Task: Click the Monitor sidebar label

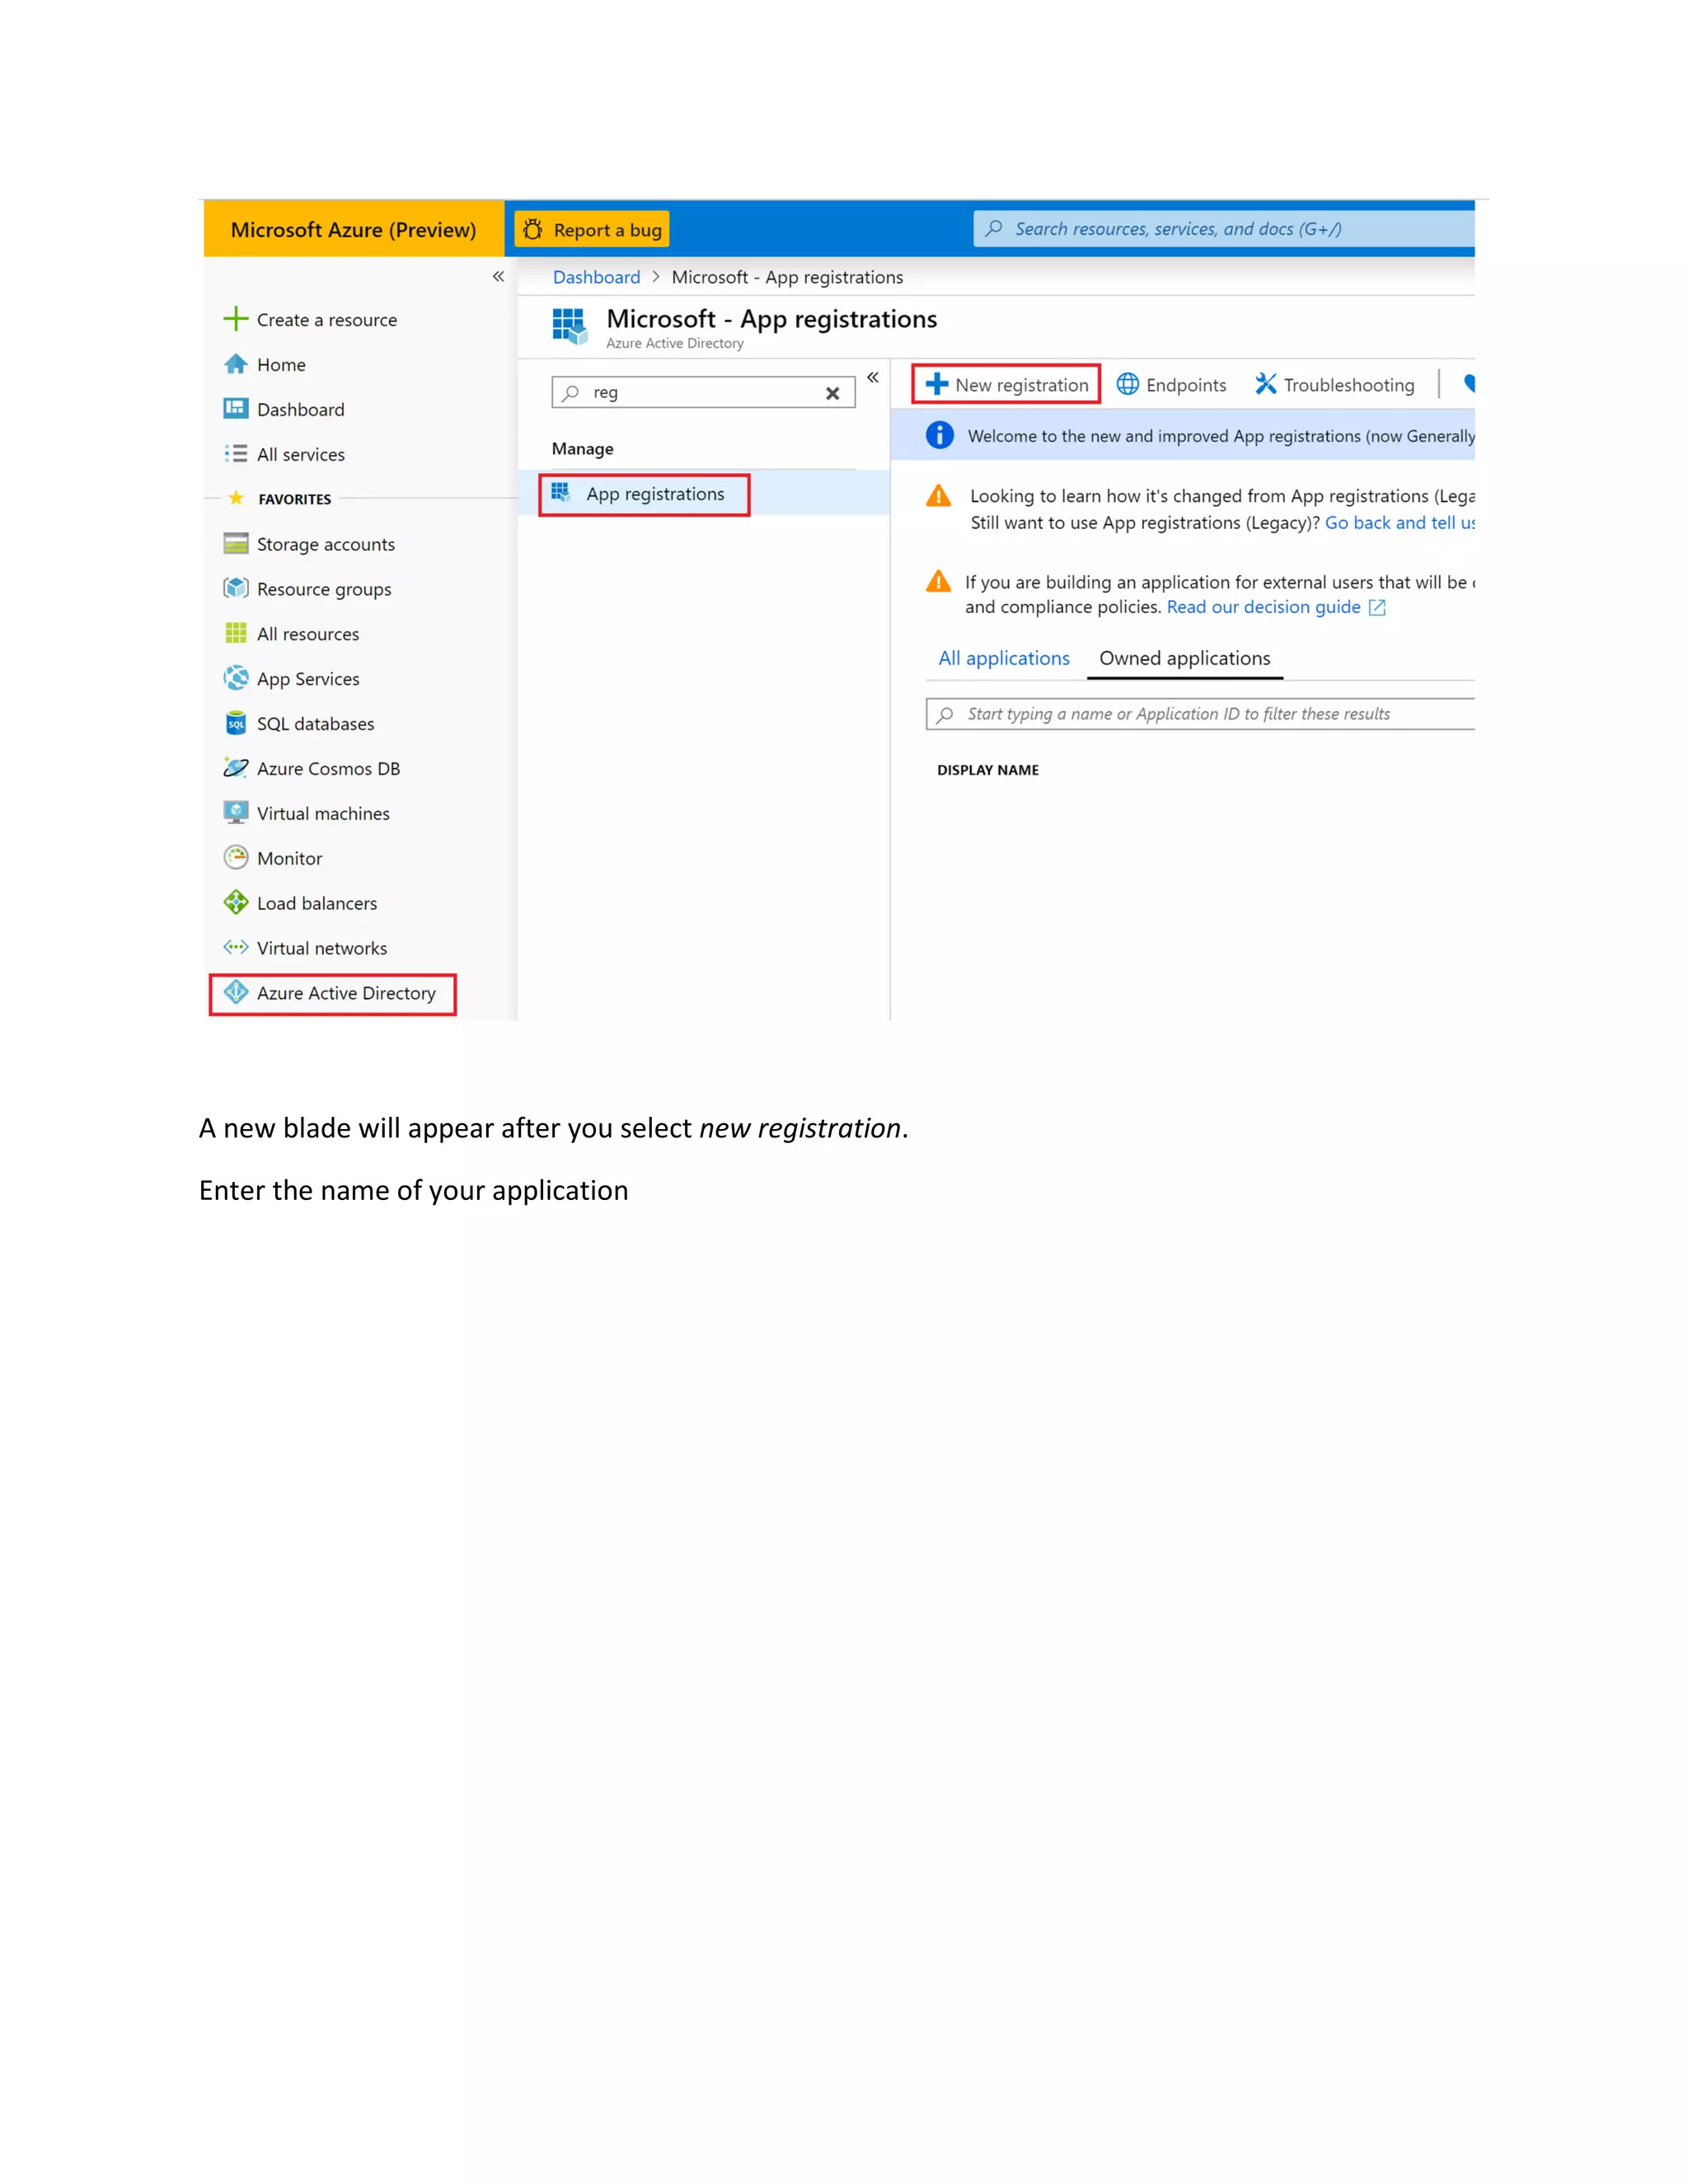Action: point(289,858)
